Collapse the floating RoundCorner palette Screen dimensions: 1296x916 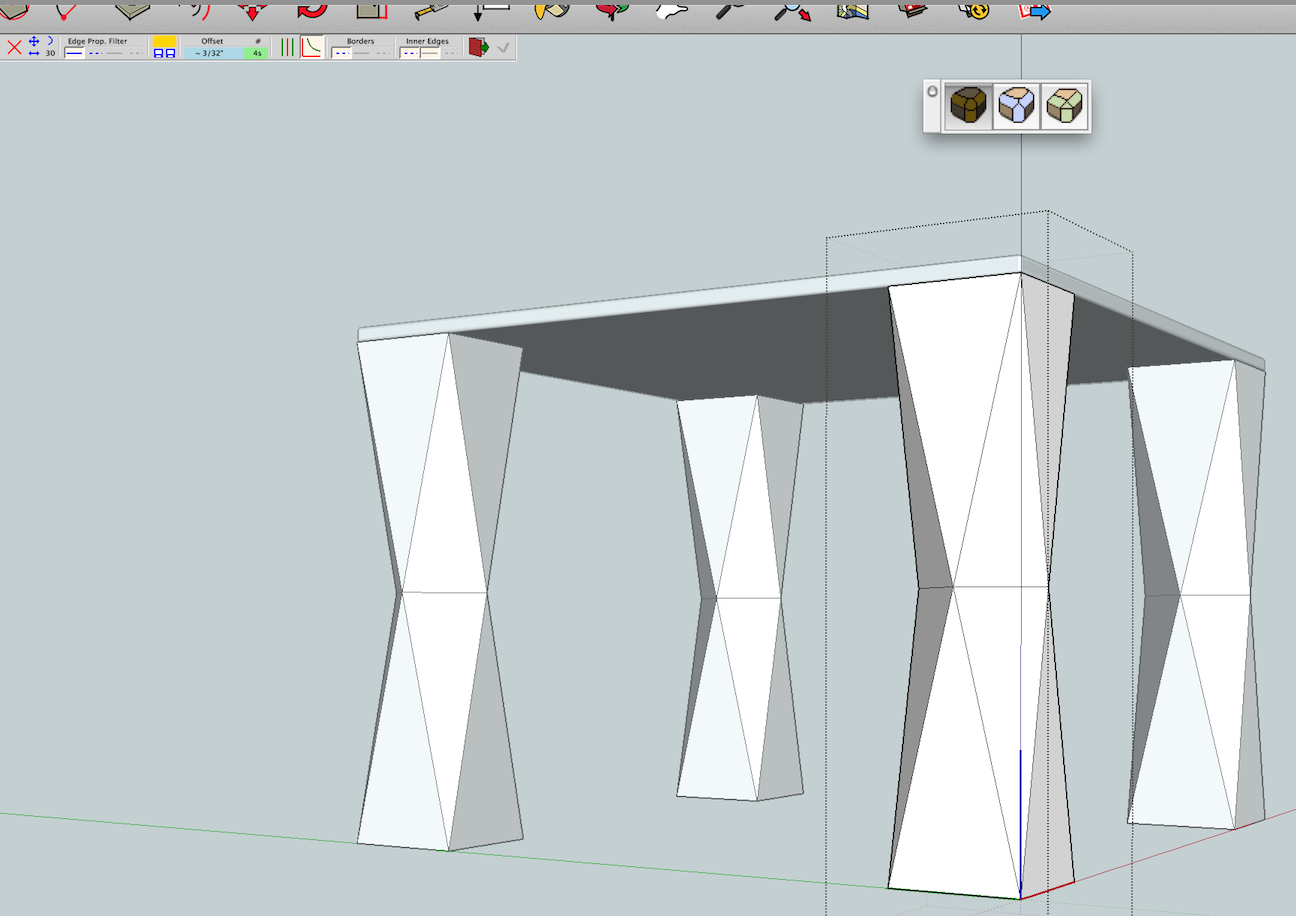pos(932,92)
